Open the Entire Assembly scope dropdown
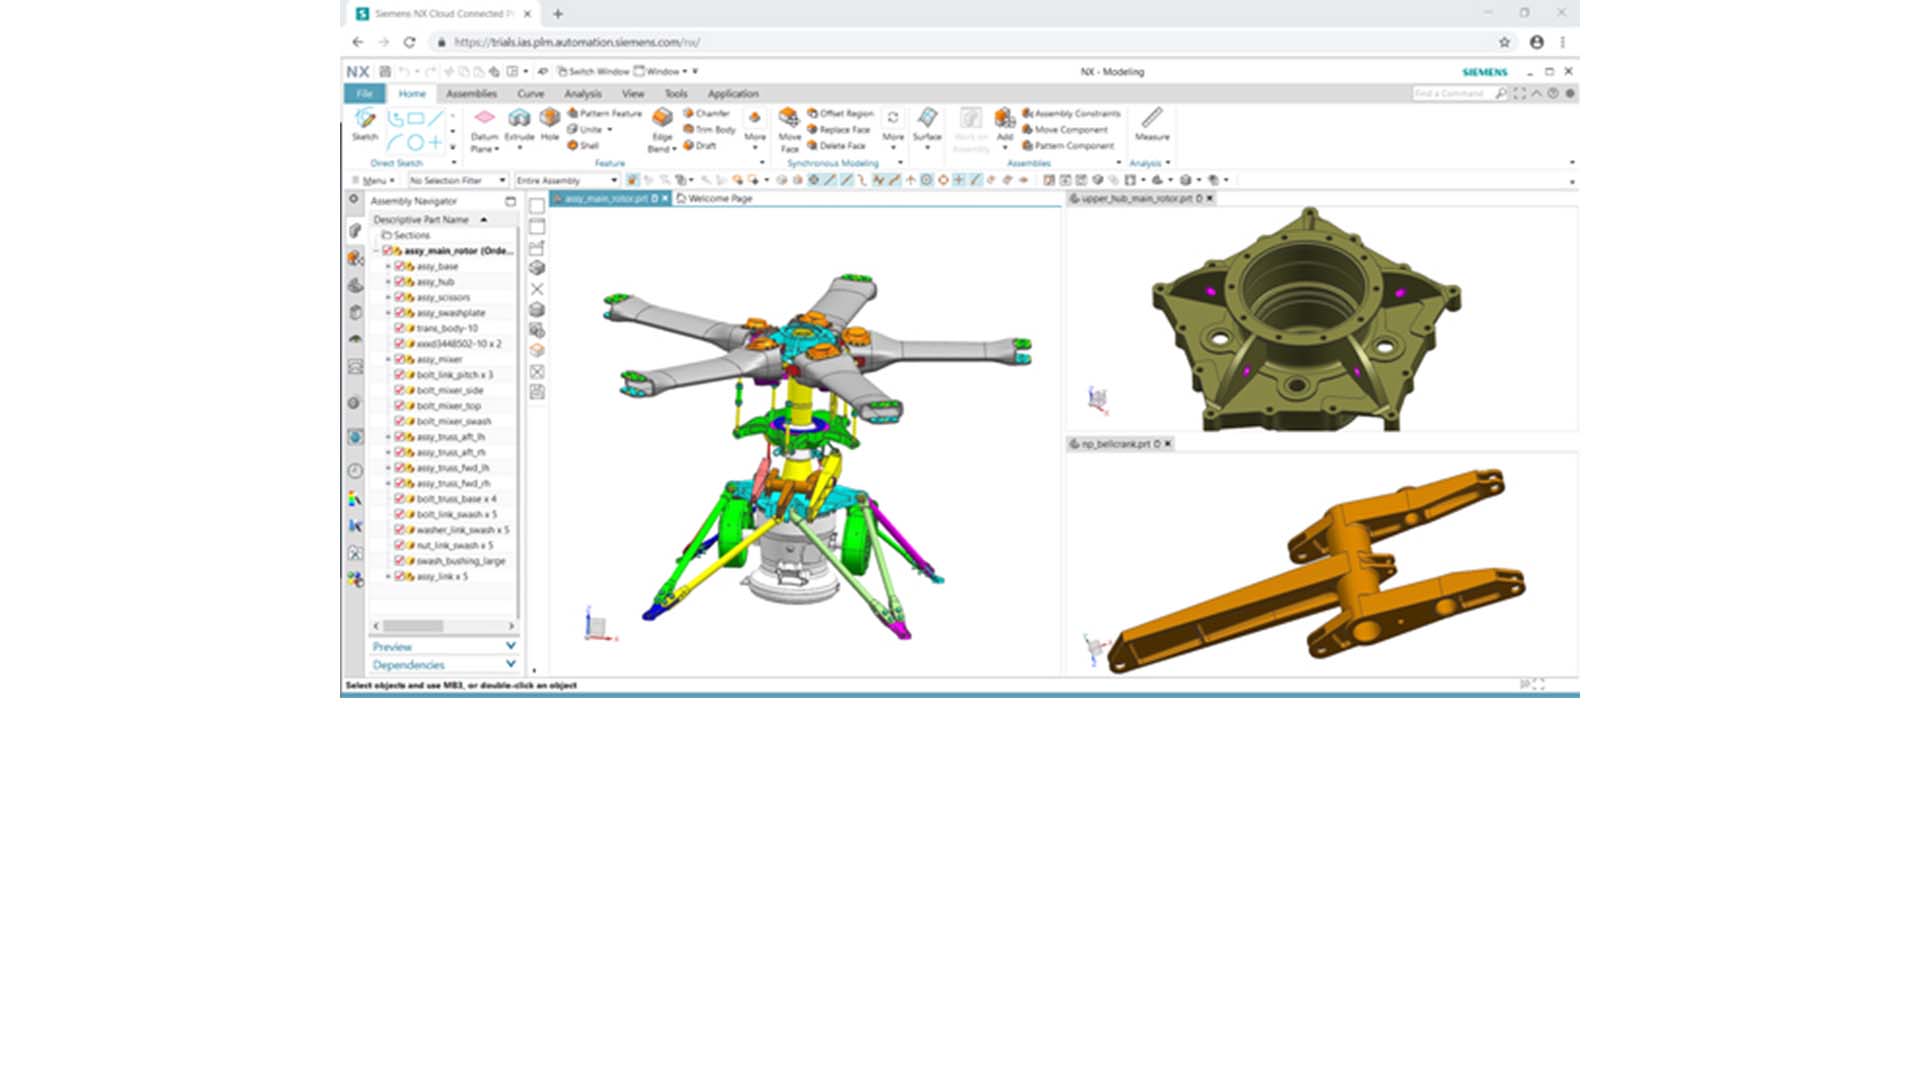 616,180
